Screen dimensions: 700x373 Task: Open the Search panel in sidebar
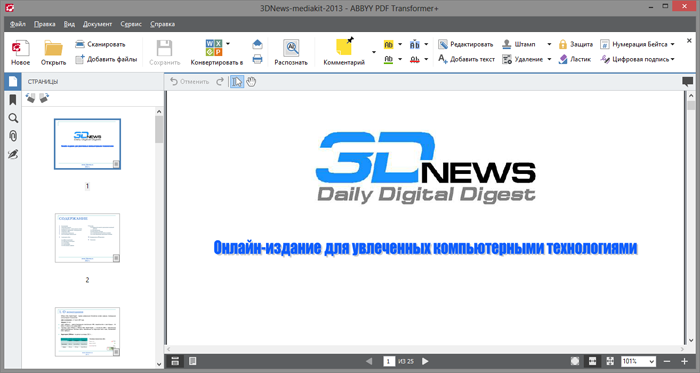click(12, 118)
